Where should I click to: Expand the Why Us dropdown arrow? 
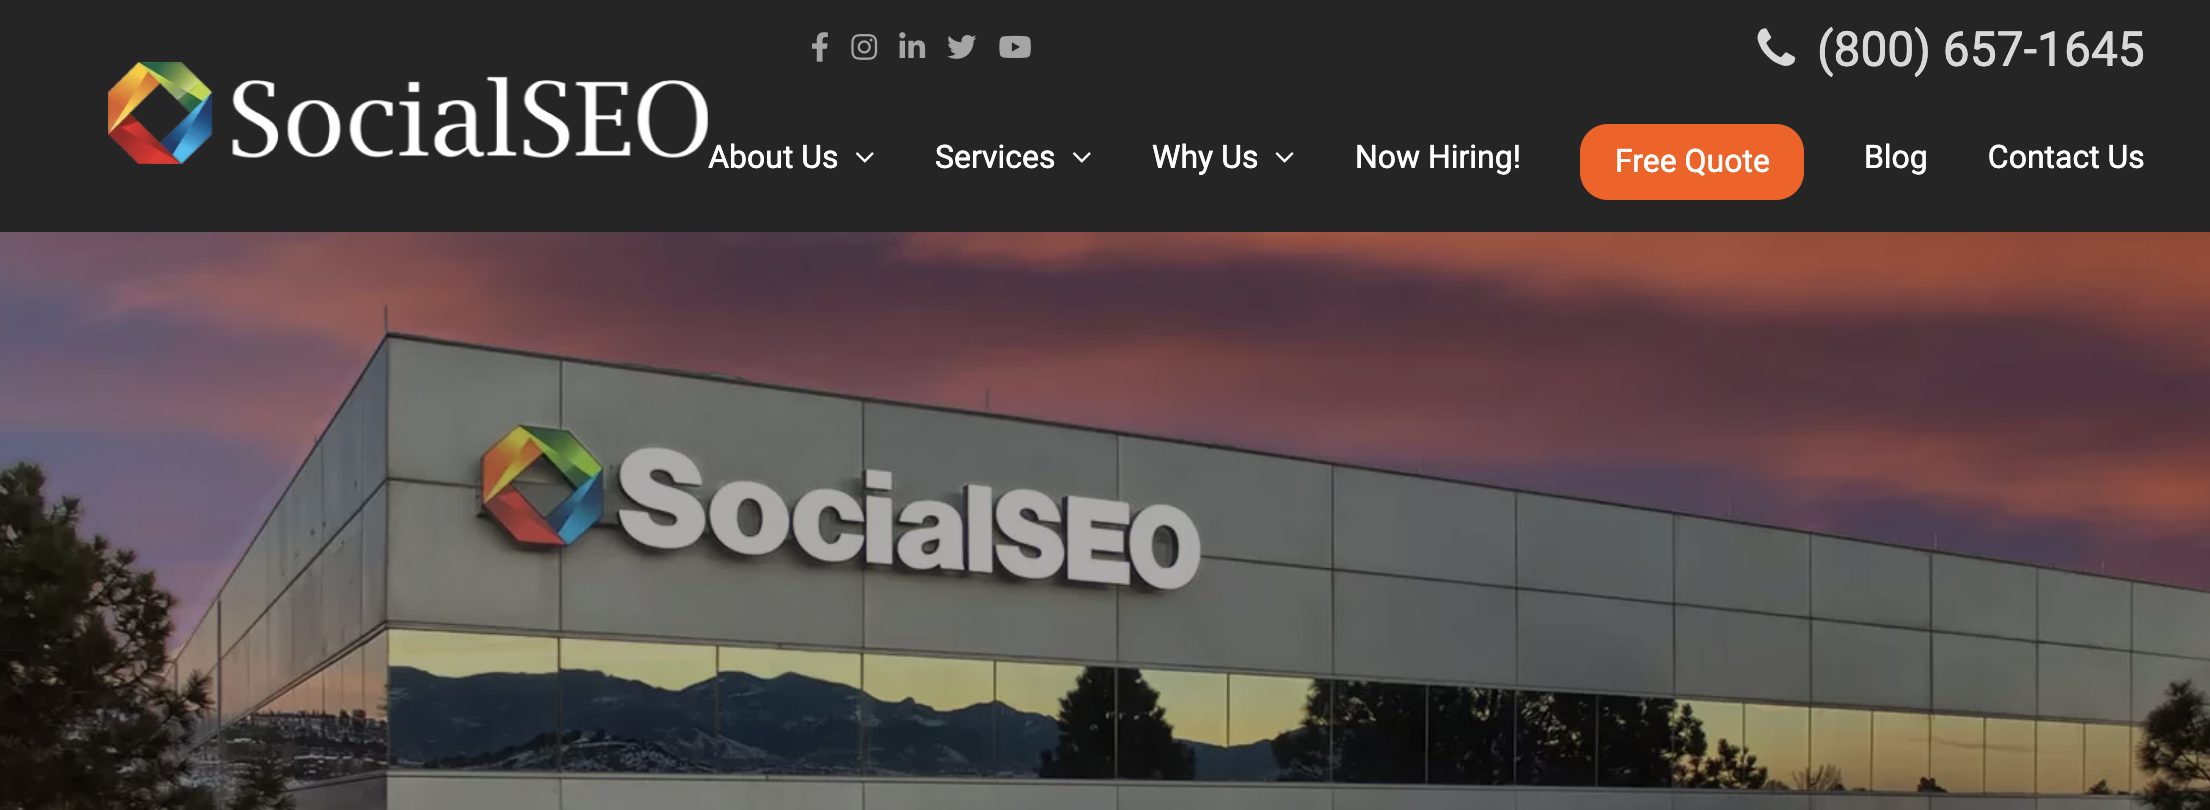click(1285, 158)
